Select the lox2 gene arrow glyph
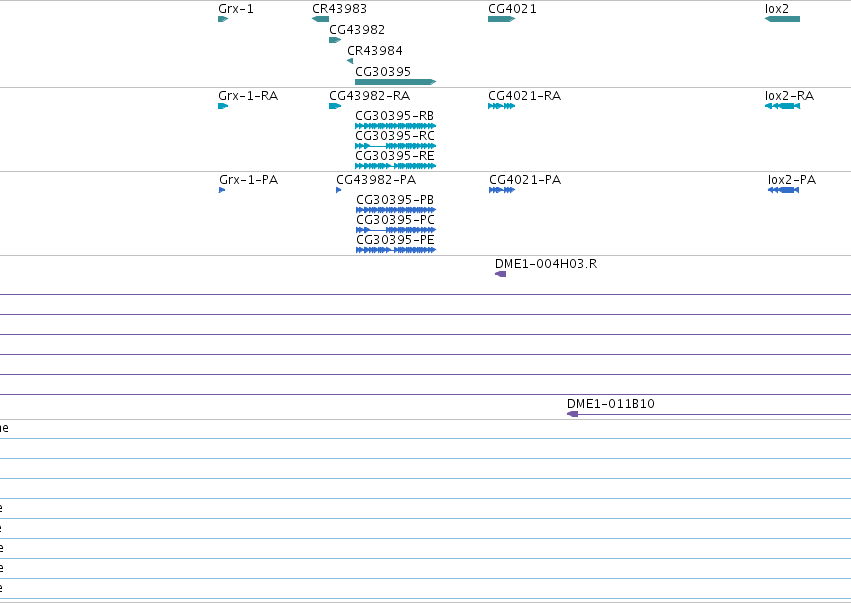The image size is (851, 603). tap(782, 19)
